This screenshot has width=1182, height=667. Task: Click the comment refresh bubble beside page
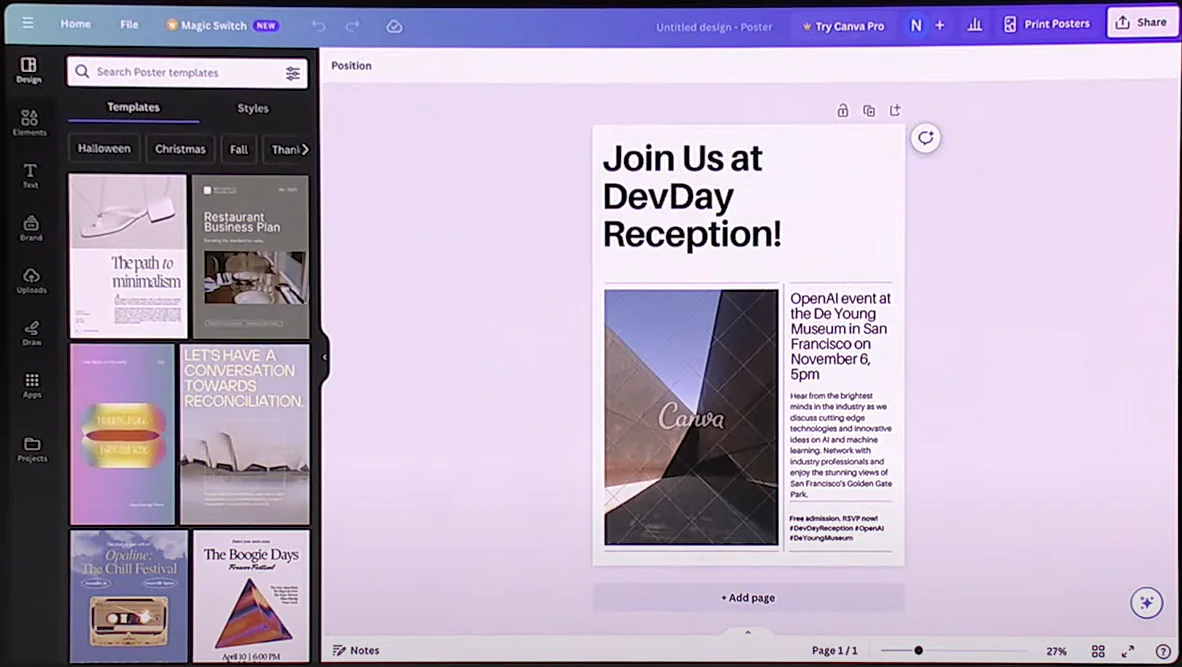click(926, 138)
